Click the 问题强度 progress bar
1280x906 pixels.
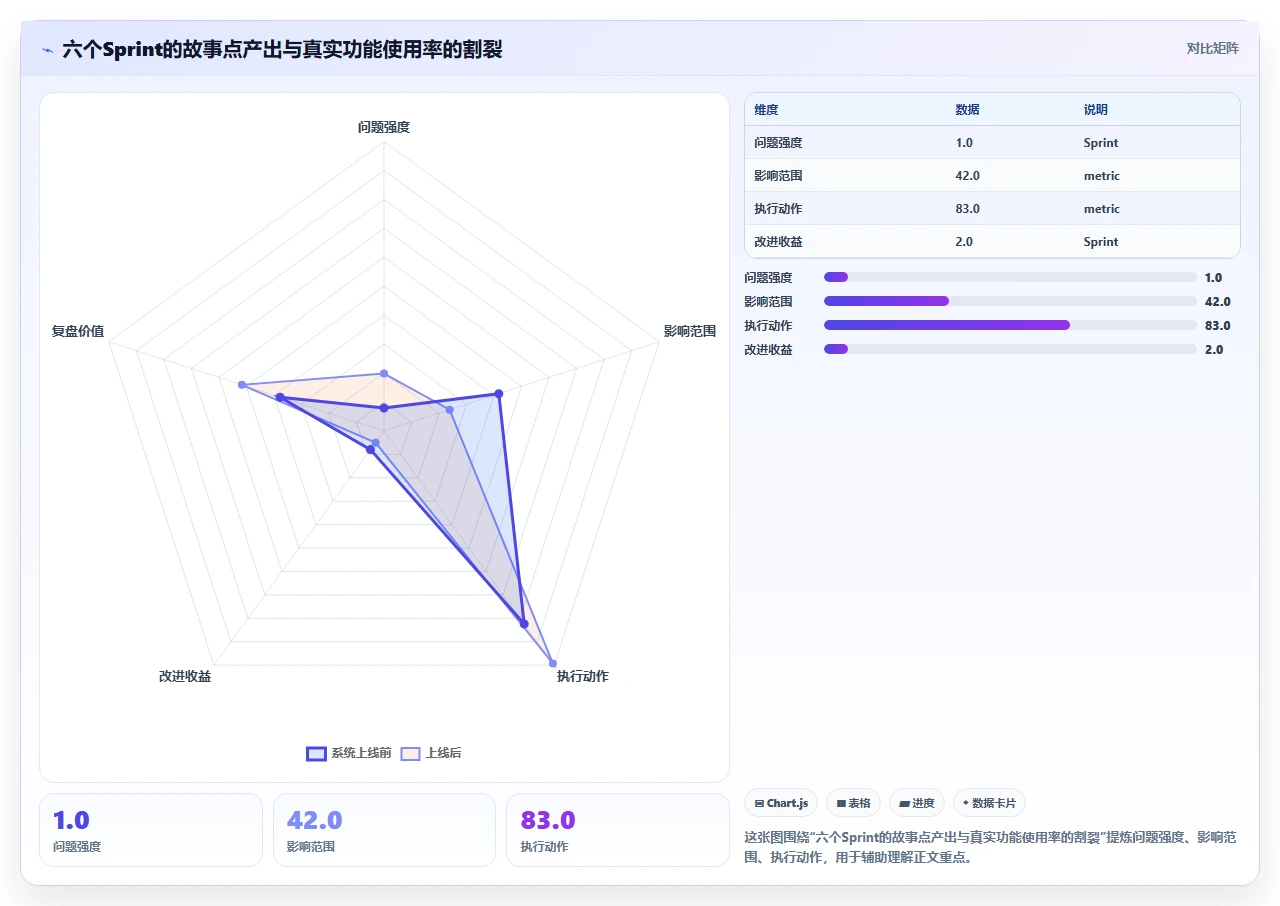tap(1010, 277)
